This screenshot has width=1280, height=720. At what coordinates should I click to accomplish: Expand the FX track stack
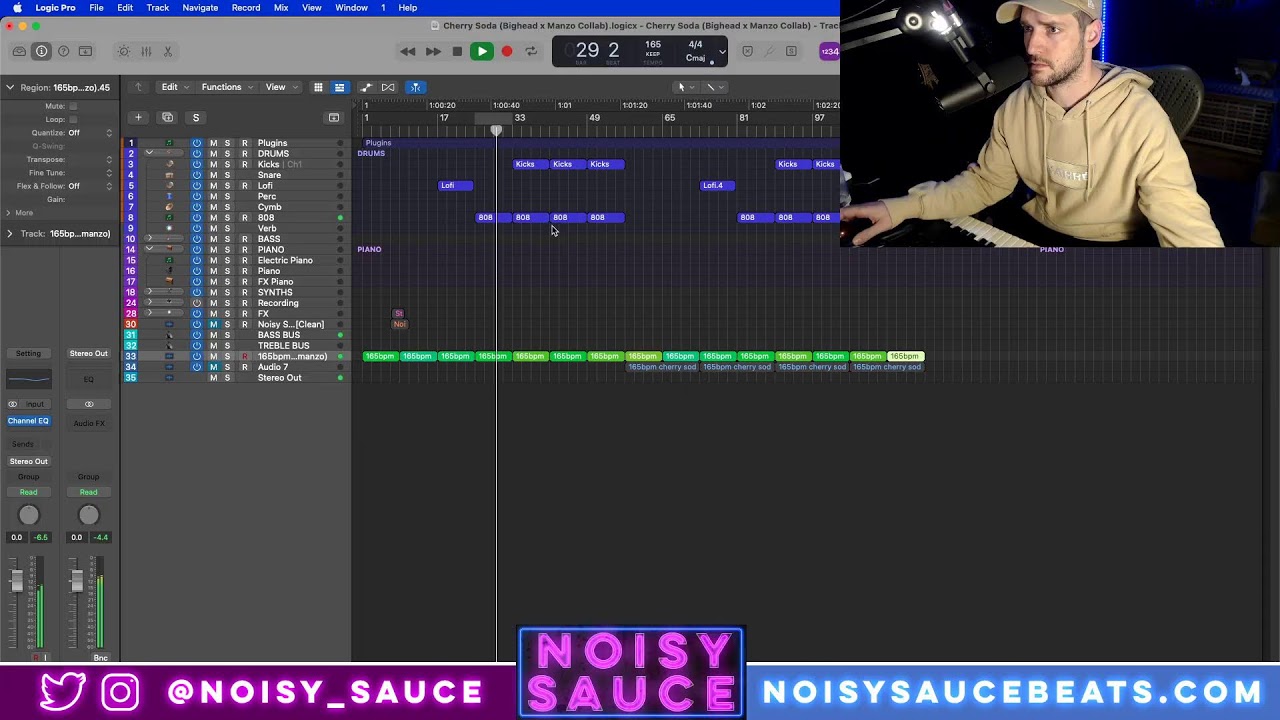[149, 313]
